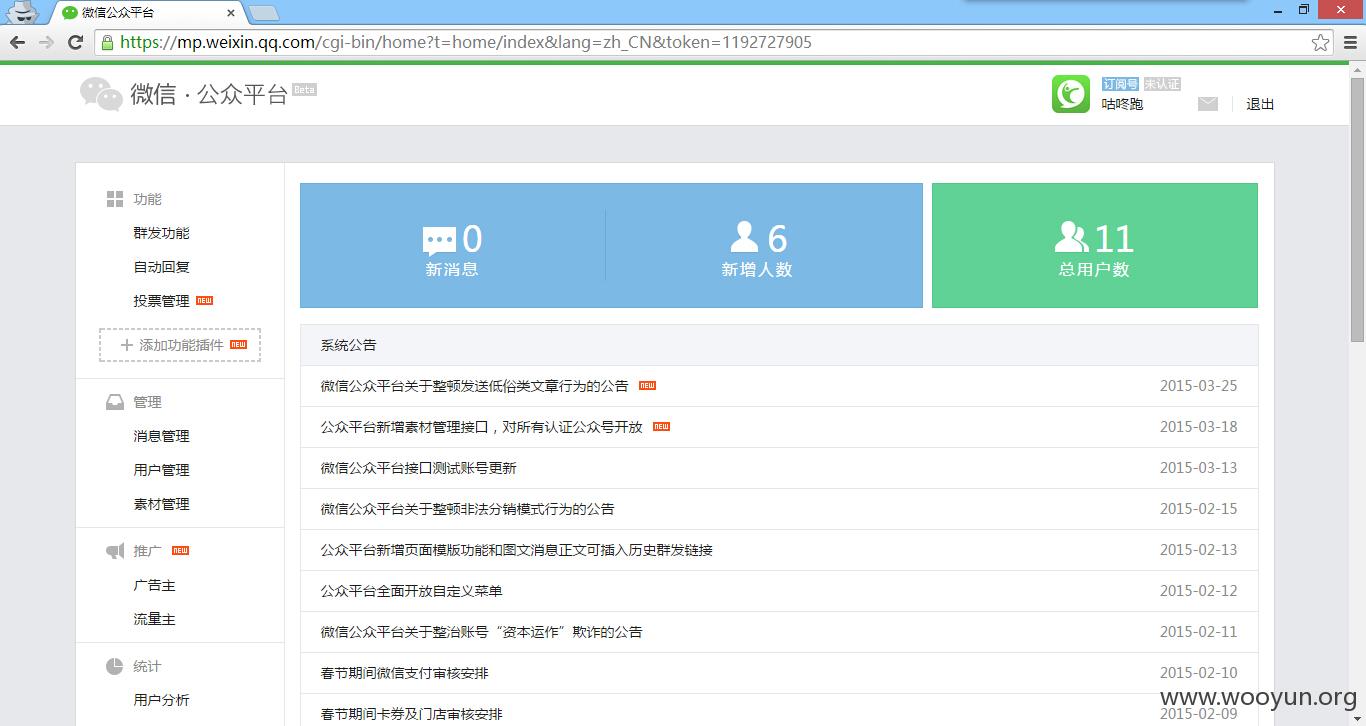Click the total users people icon
This screenshot has width=1366, height=726.
tap(1071, 237)
